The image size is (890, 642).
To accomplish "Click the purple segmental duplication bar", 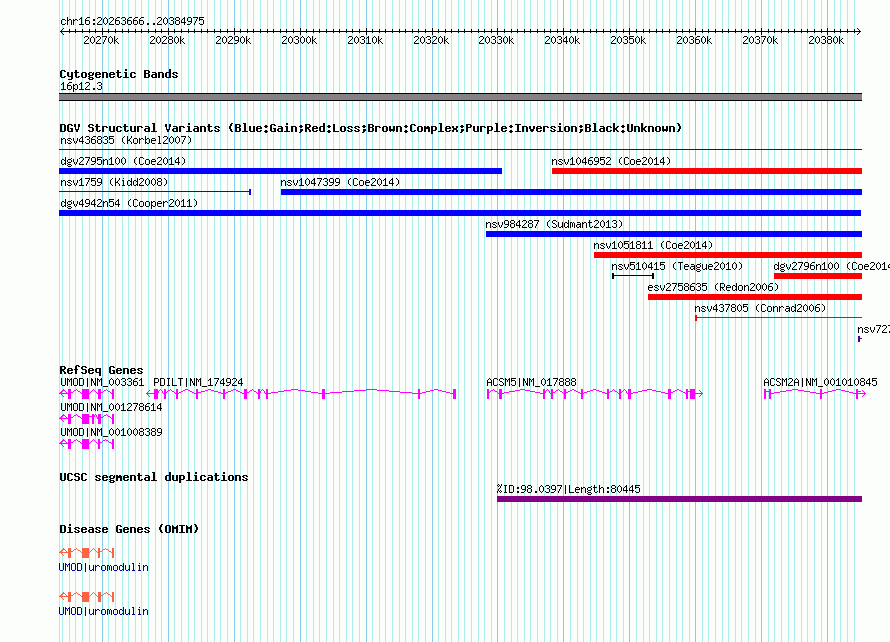I will coord(679,499).
